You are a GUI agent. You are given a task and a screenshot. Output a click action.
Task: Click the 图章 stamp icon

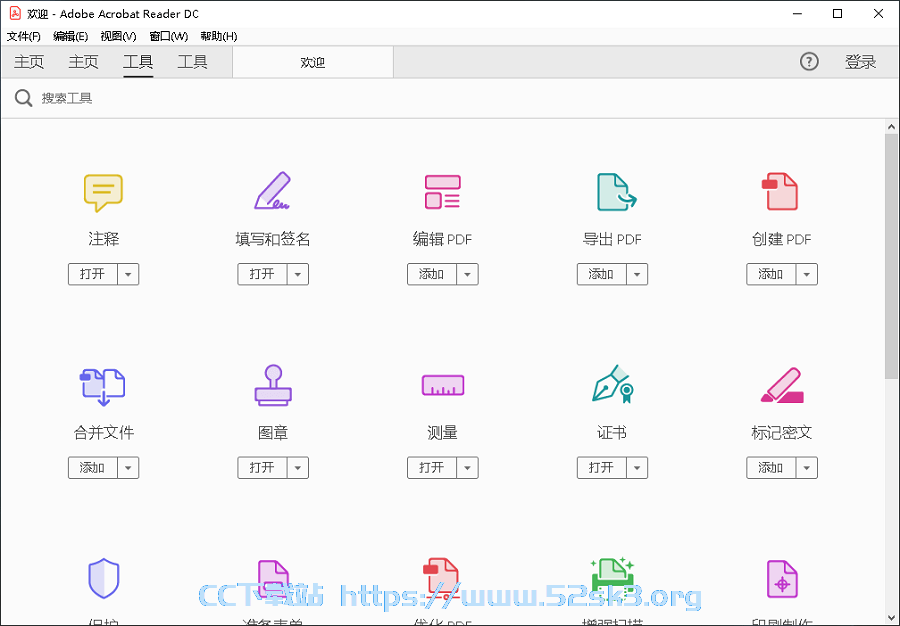273,386
